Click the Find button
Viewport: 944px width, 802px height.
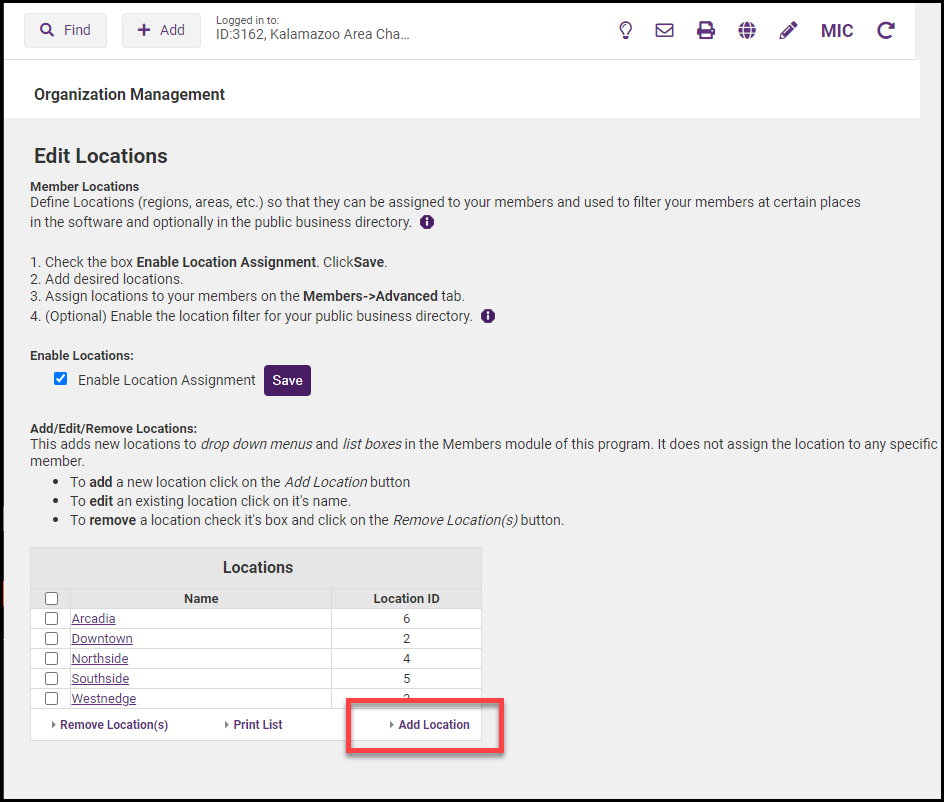[65, 30]
